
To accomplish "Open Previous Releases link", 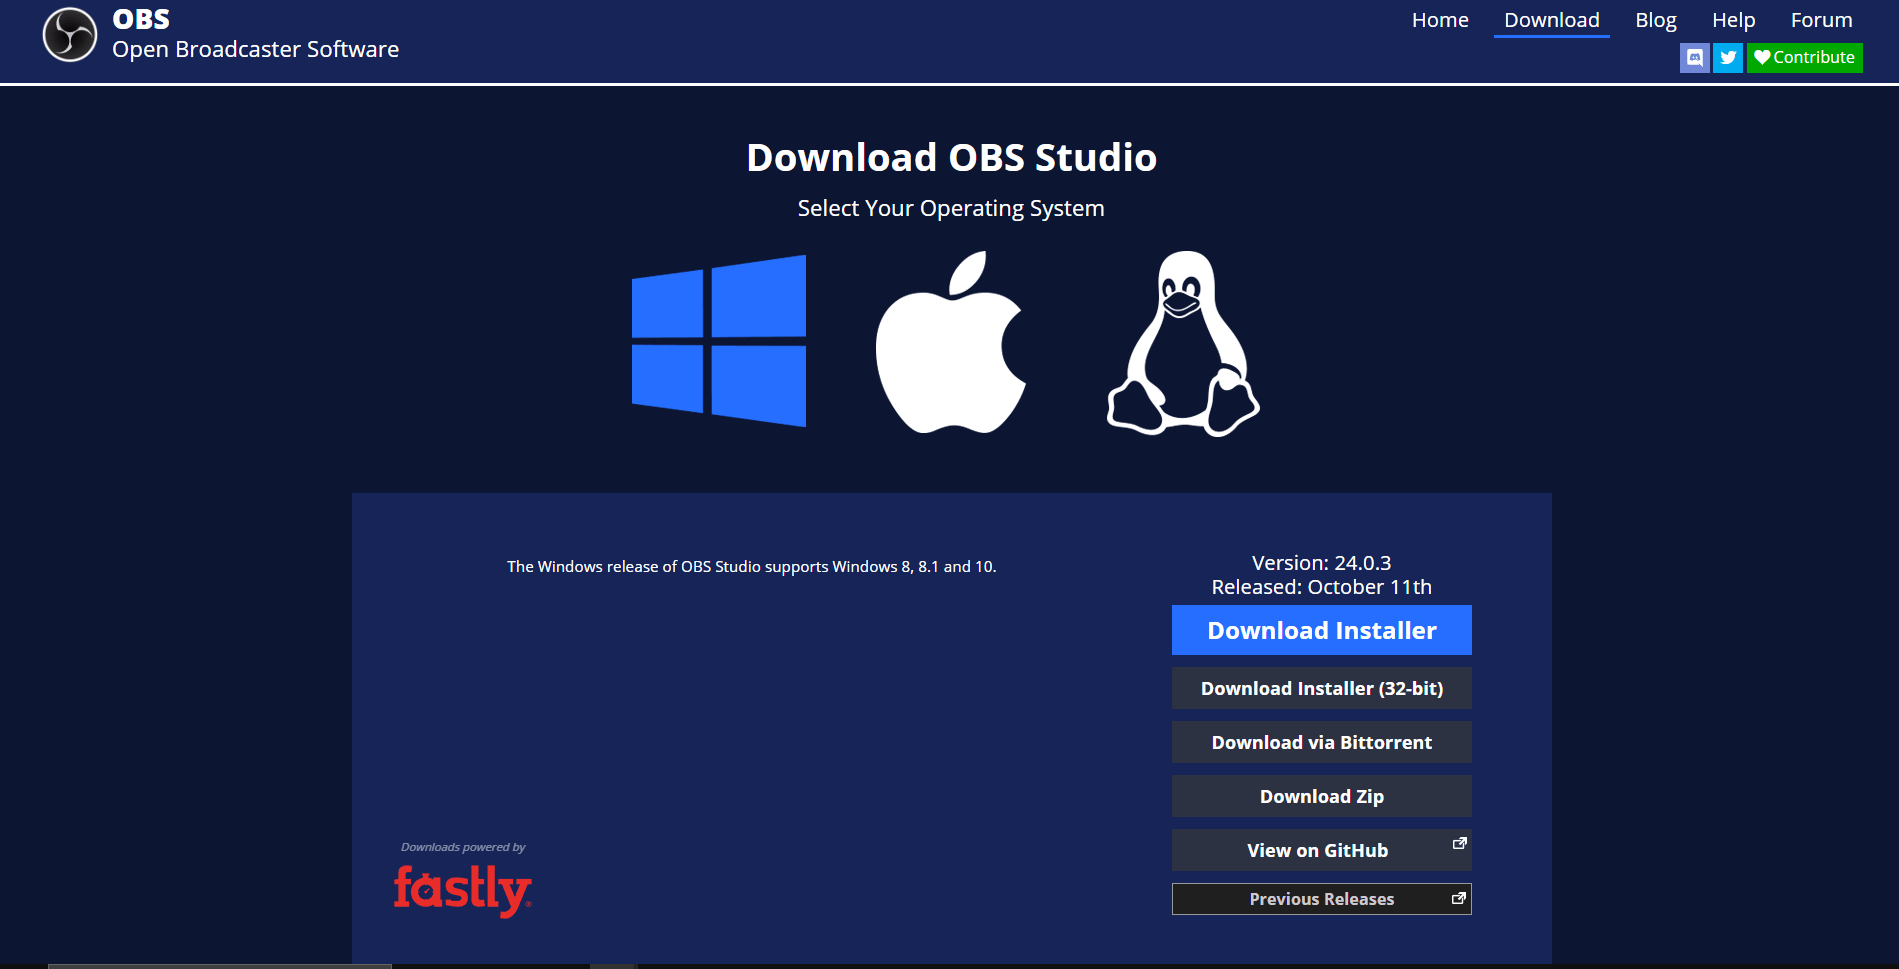I will (x=1322, y=899).
